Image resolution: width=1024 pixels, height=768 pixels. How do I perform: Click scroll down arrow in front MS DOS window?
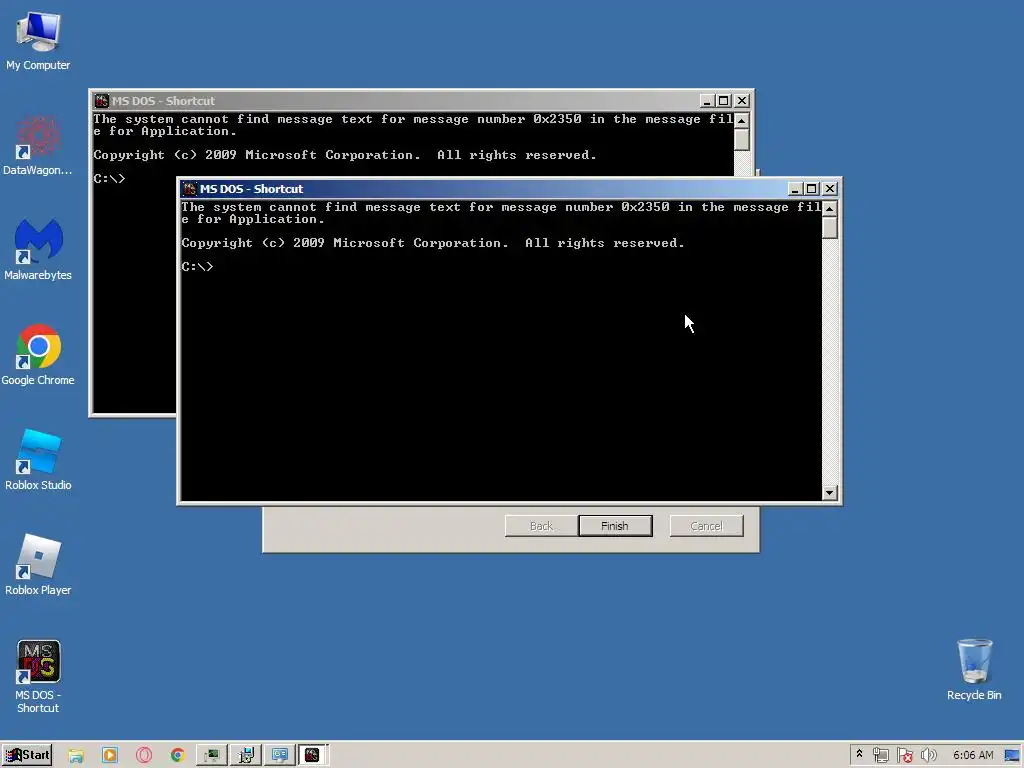tap(829, 492)
